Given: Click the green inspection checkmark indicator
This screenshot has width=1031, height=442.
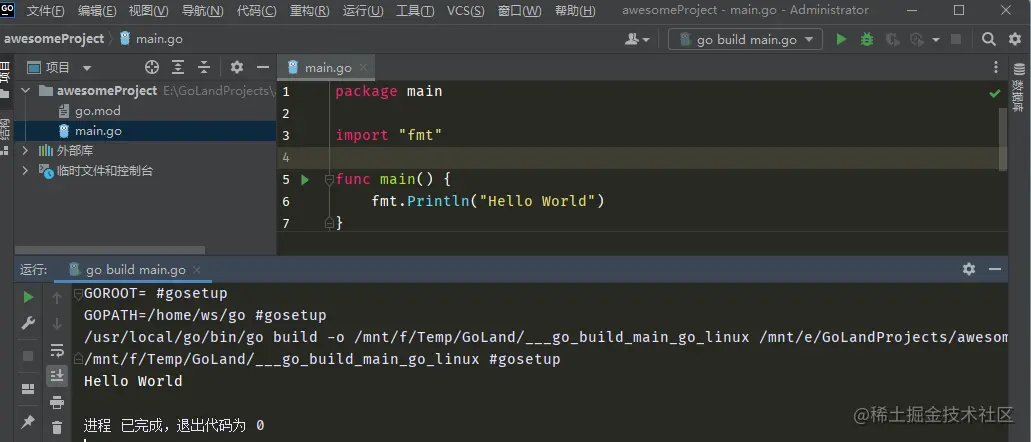Looking at the screenshot, I should [995, 94].
